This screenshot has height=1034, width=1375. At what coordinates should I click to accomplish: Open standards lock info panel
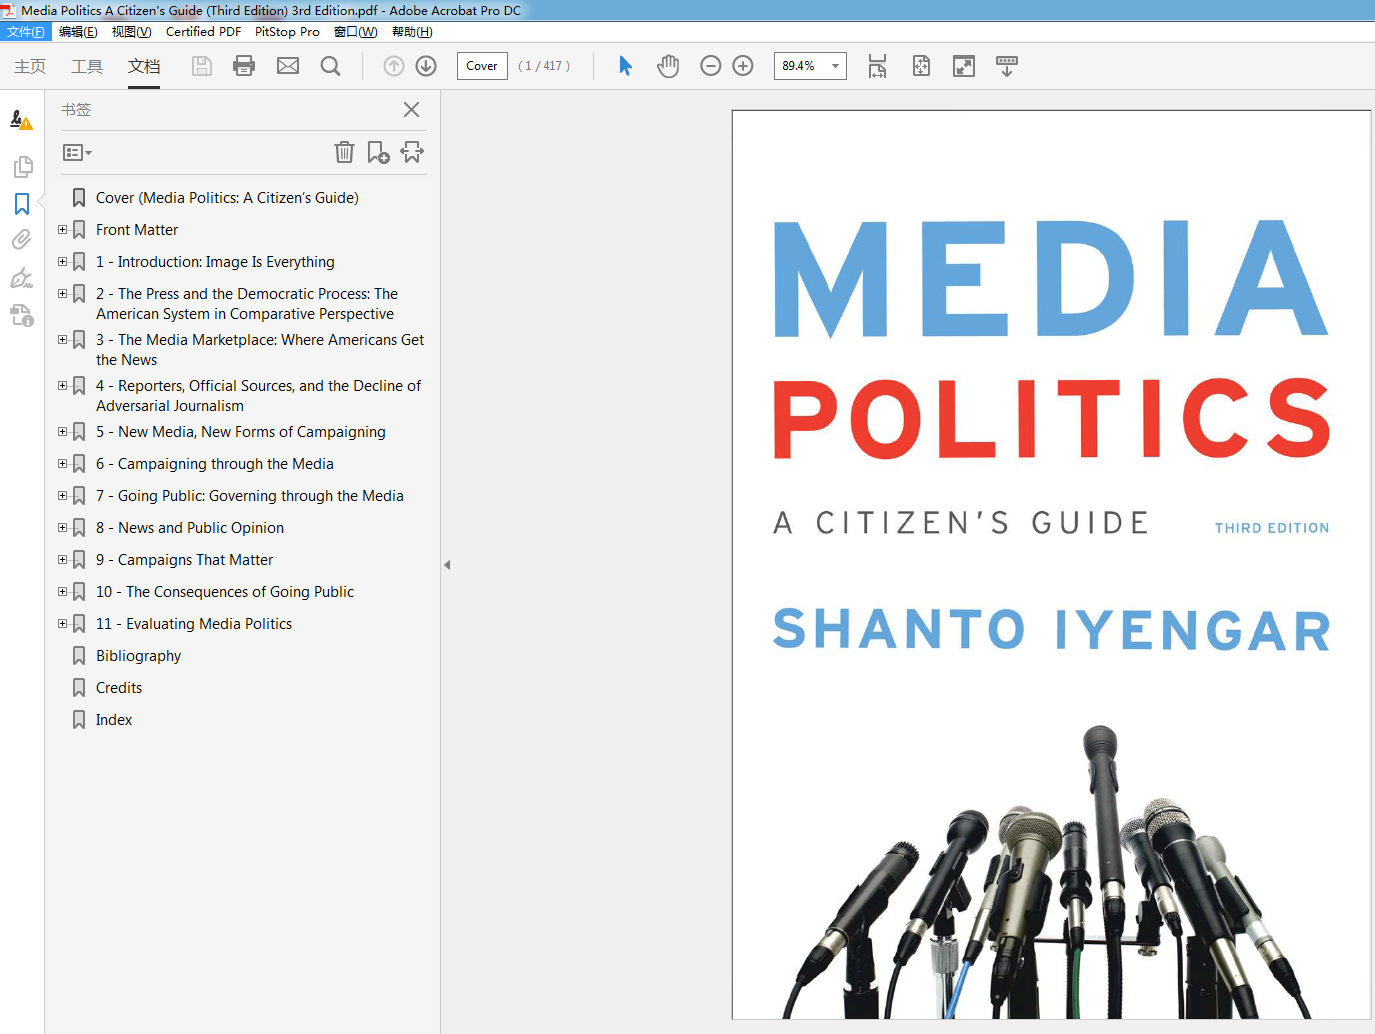(22, 316)
